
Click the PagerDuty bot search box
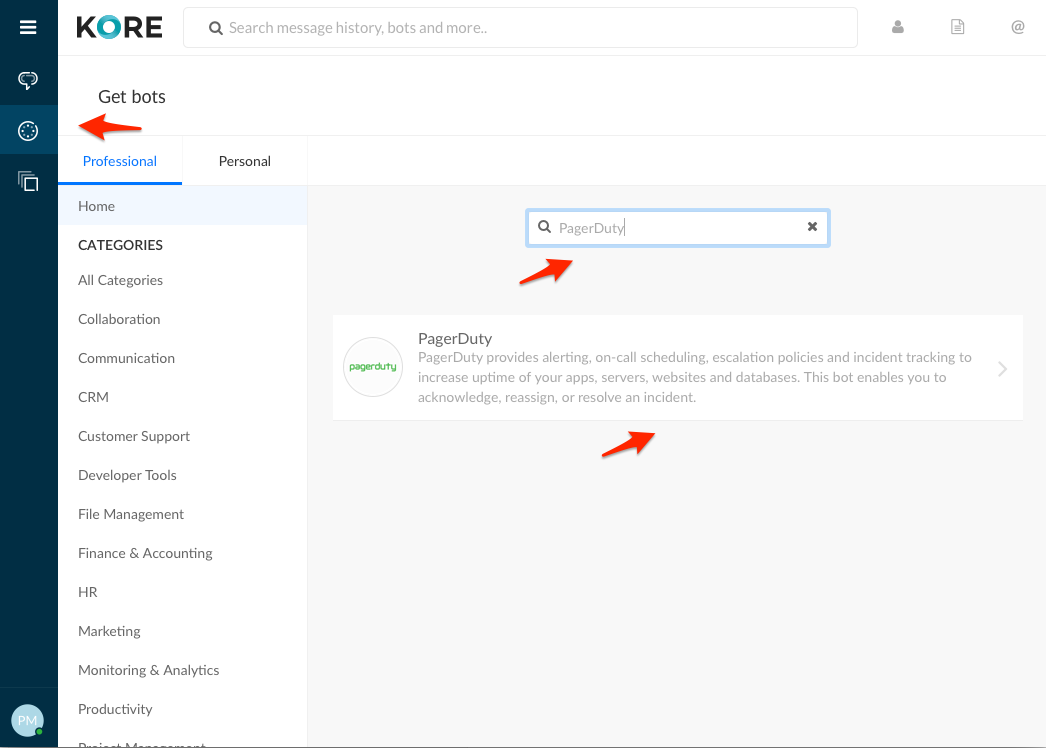pos(678,228)
